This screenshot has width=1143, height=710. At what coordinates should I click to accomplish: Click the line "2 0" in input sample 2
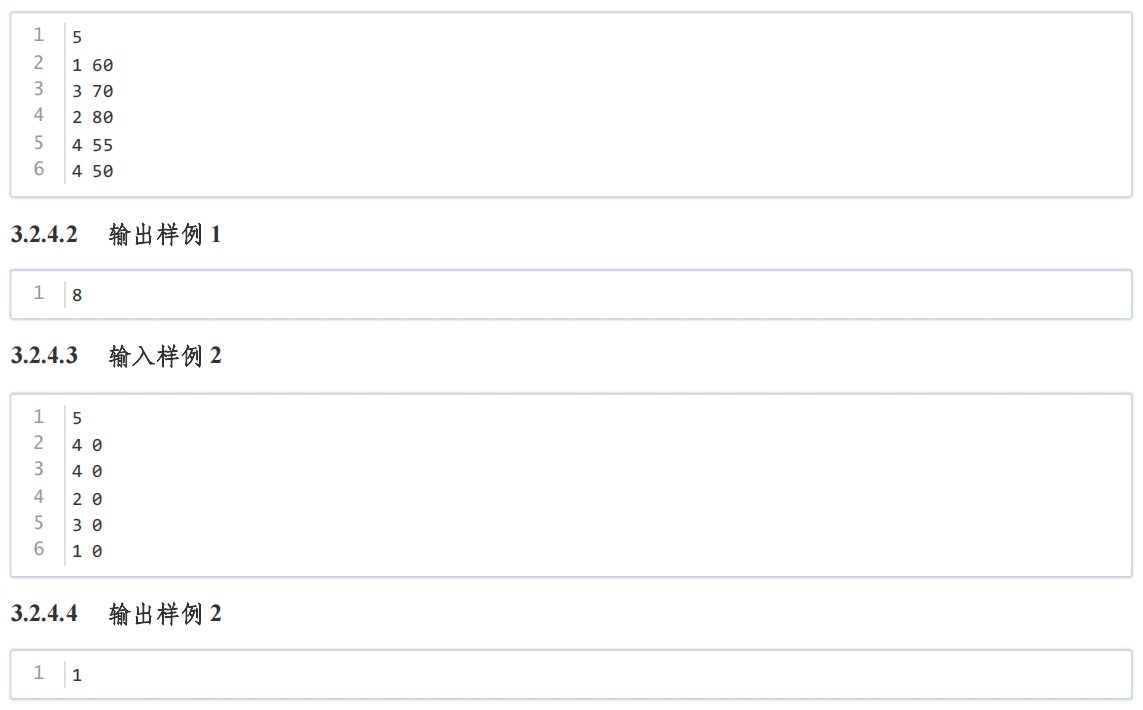[87, 499]
